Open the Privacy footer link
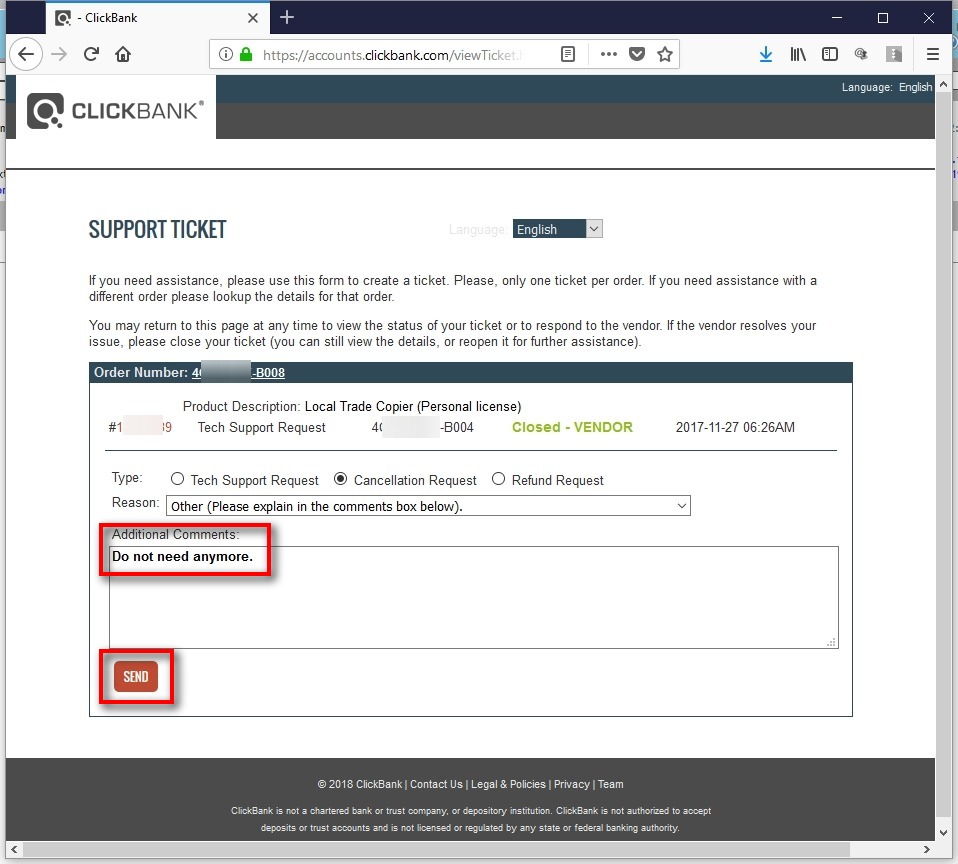Image resolution: width=958 pixels, height=864 pixels. tap(572, 784)
